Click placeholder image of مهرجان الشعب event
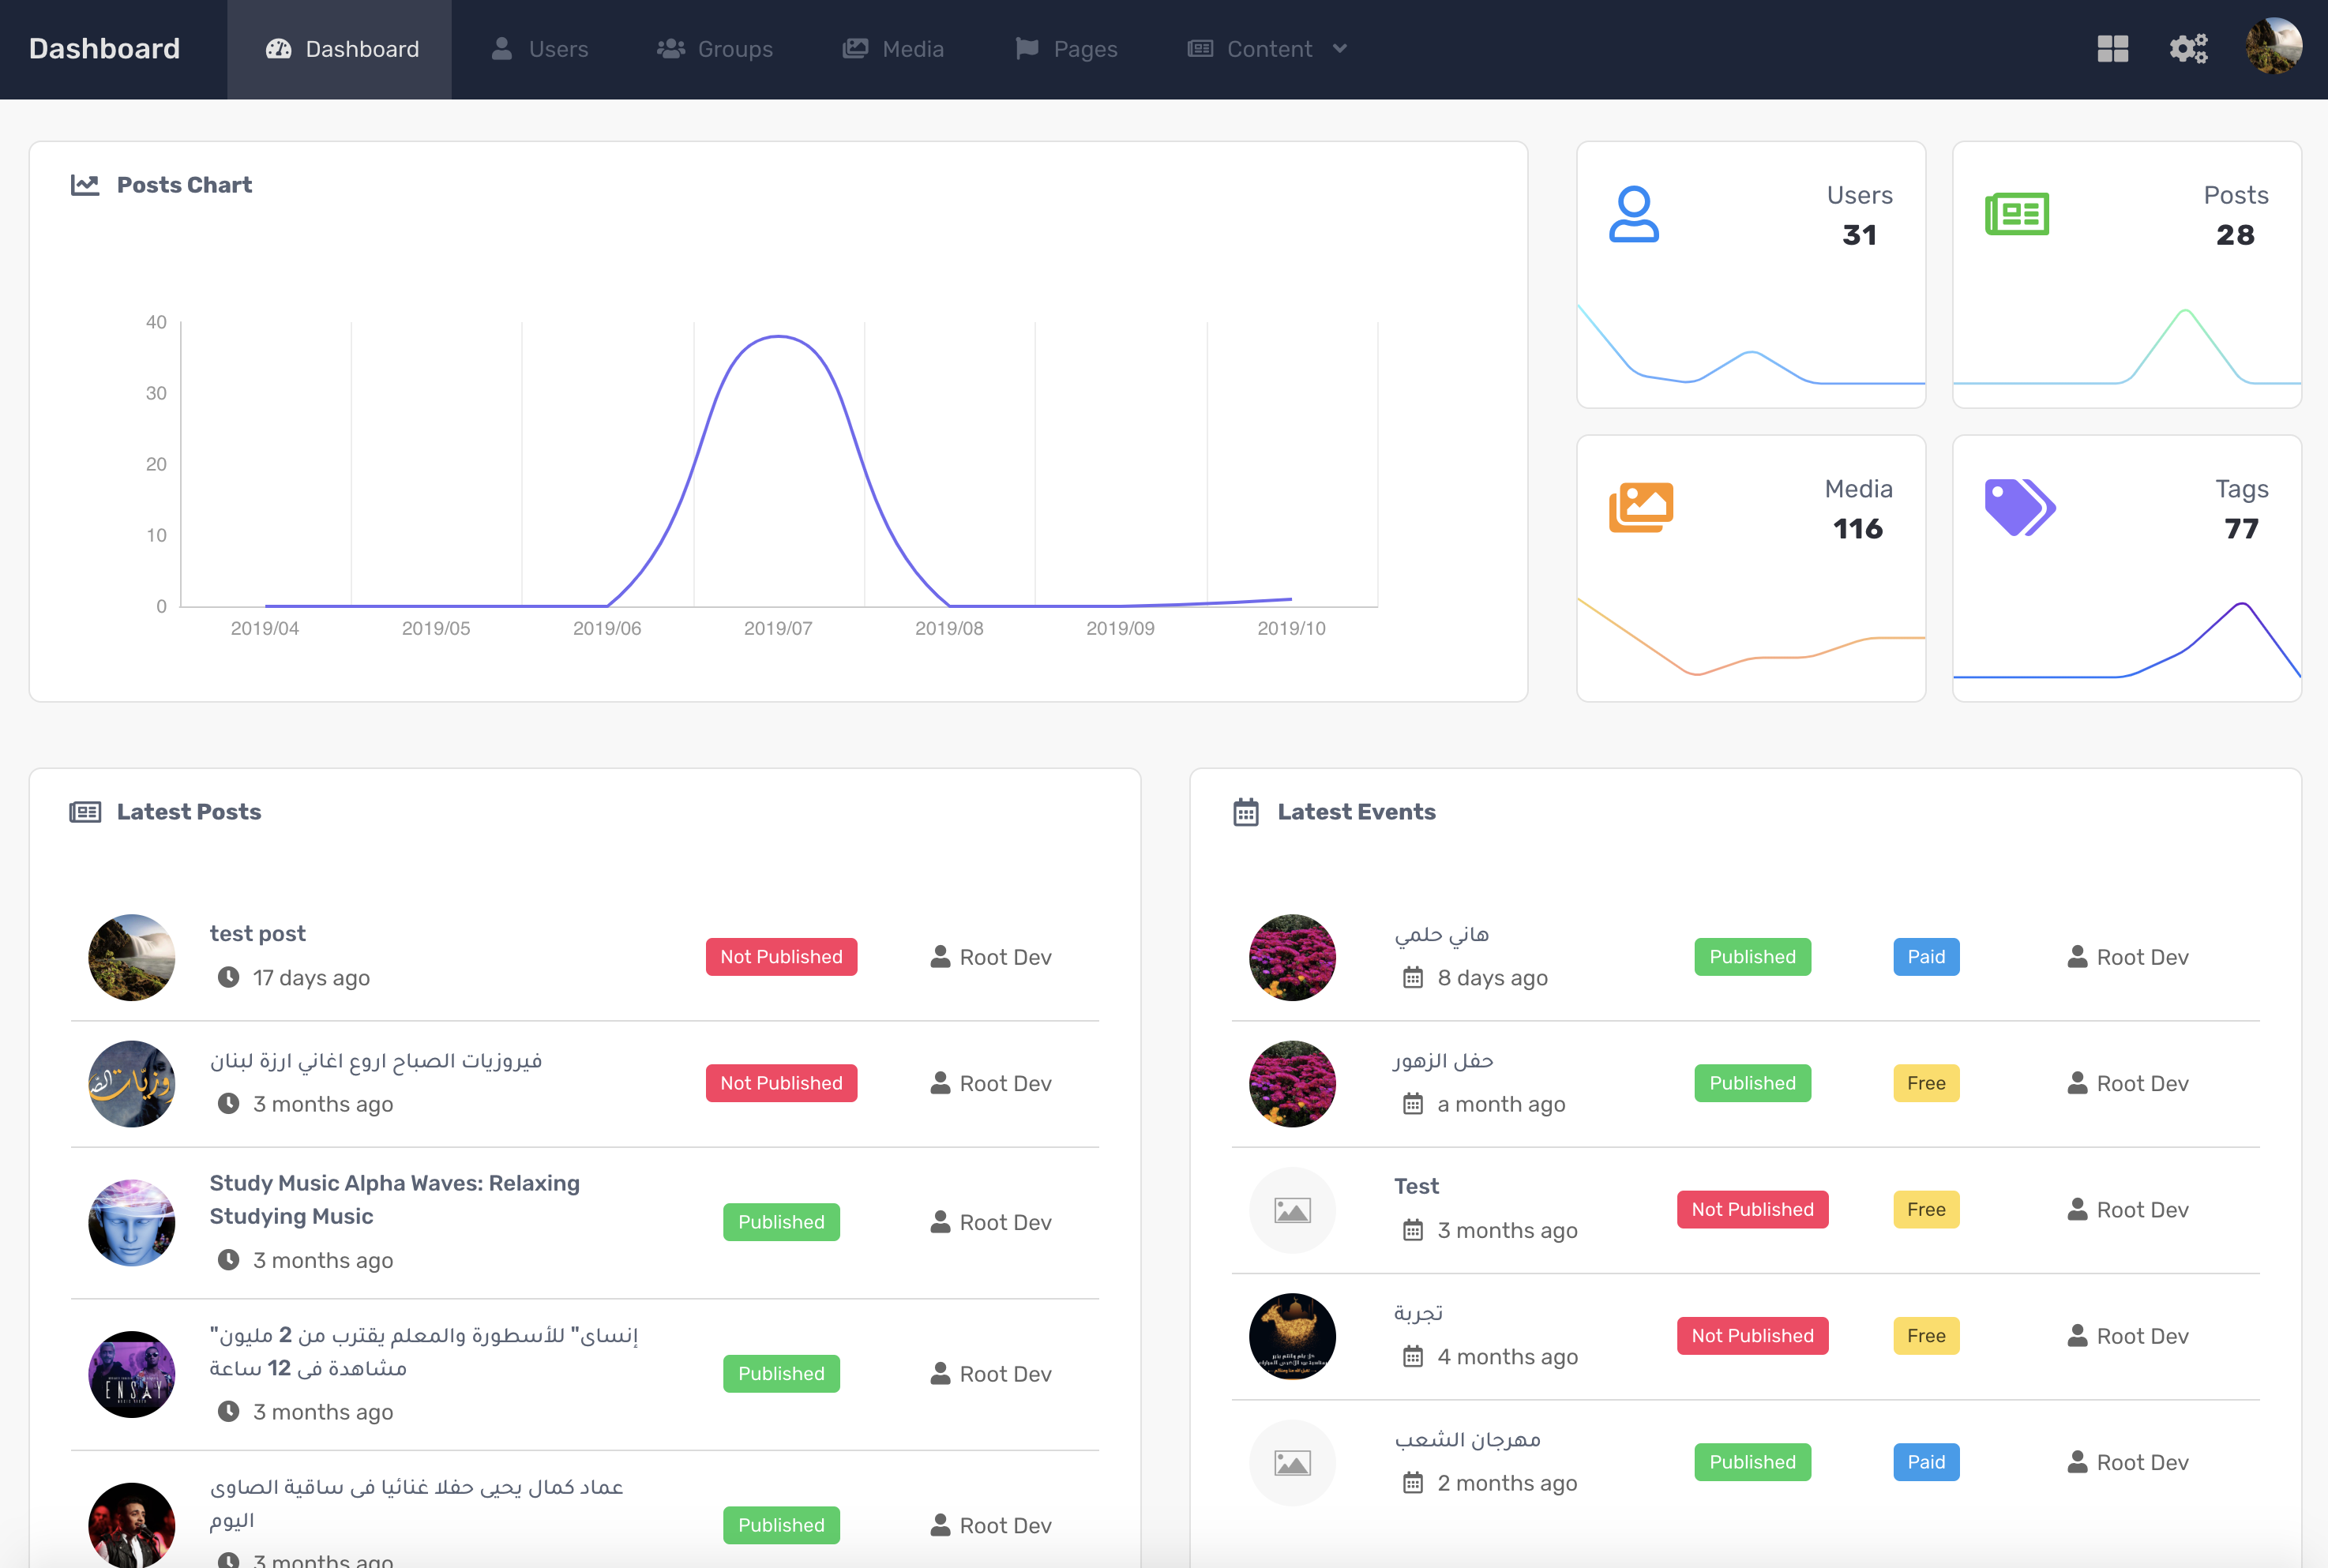This screenshot has width=2328, height=1568. point(1293,1463)
